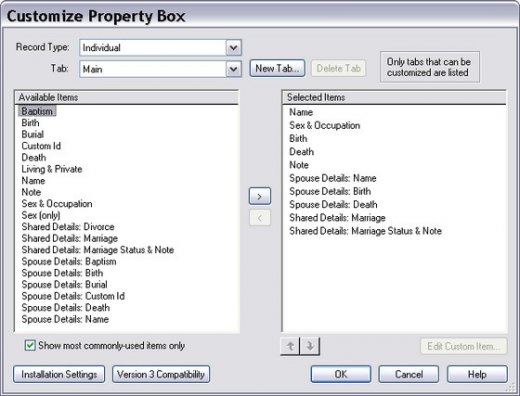Select Baptism in Available Items
The width and height of the screenshot is (520, 396).
point(37,111)
